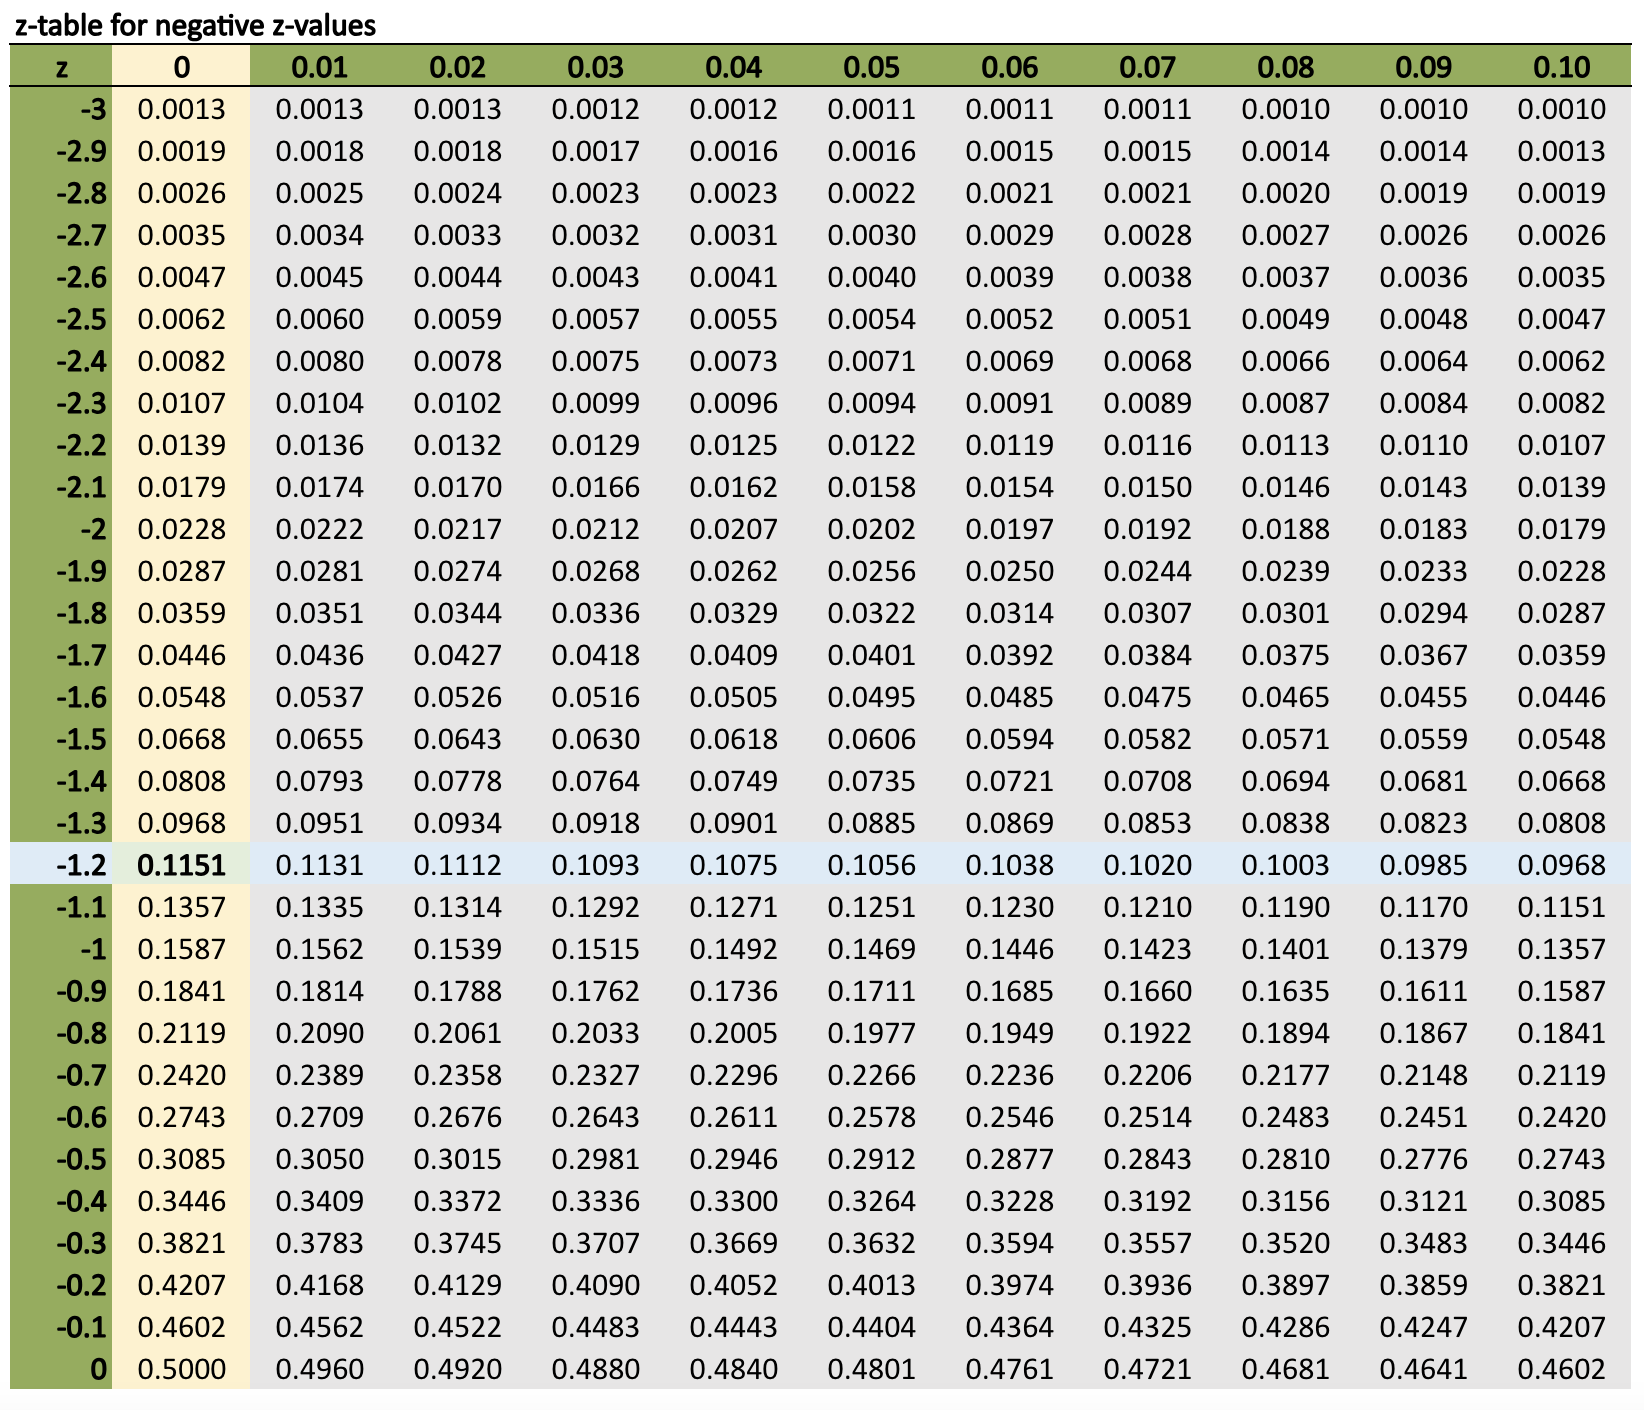The image size is (1644, 1410).
Task: Select 0.1977 in row -0.8
Action: tap(871, 1033)
